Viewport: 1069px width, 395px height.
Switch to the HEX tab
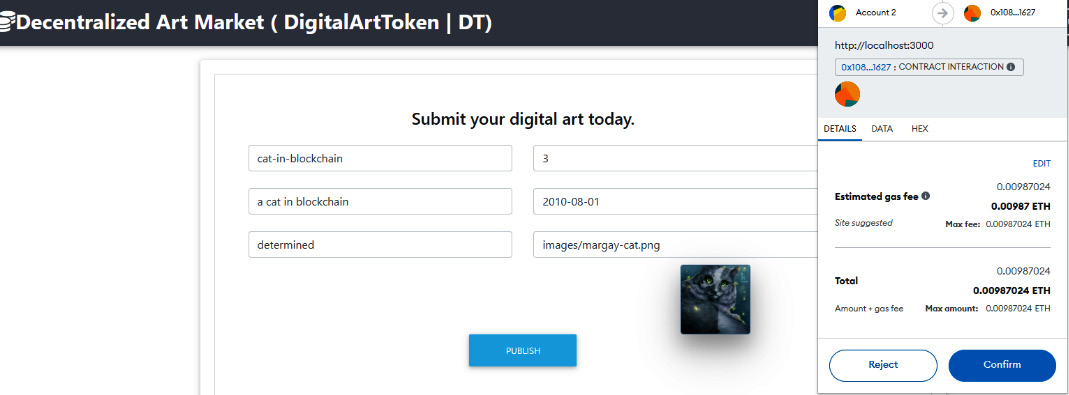click(919, 128)
